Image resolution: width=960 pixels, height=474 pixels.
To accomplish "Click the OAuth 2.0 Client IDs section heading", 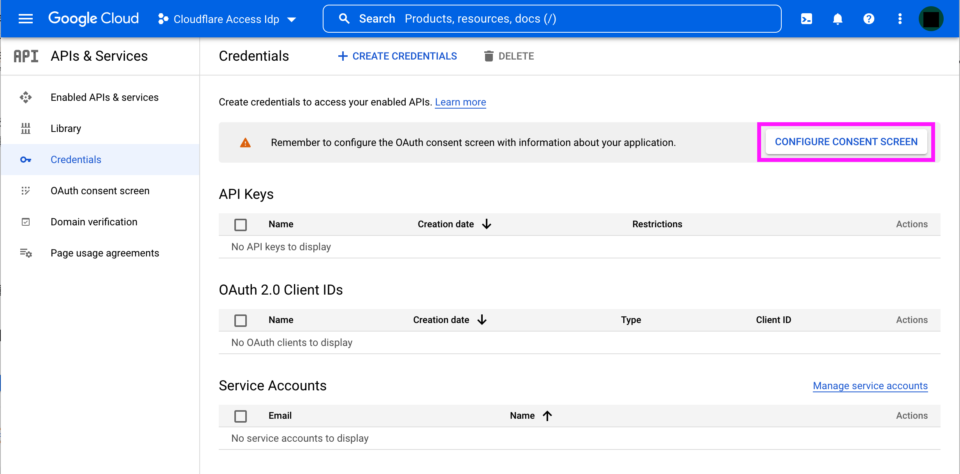I will [x=280, y=290].
